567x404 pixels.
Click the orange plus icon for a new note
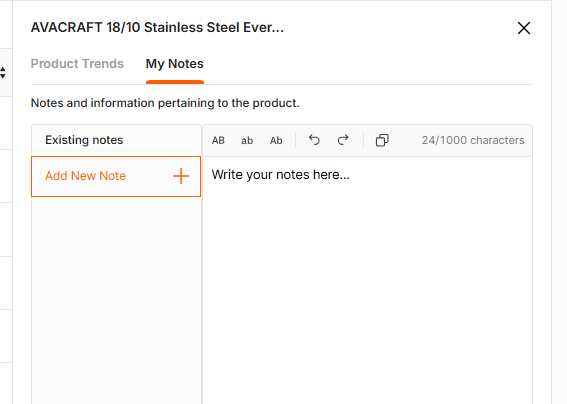pos(181,176)
